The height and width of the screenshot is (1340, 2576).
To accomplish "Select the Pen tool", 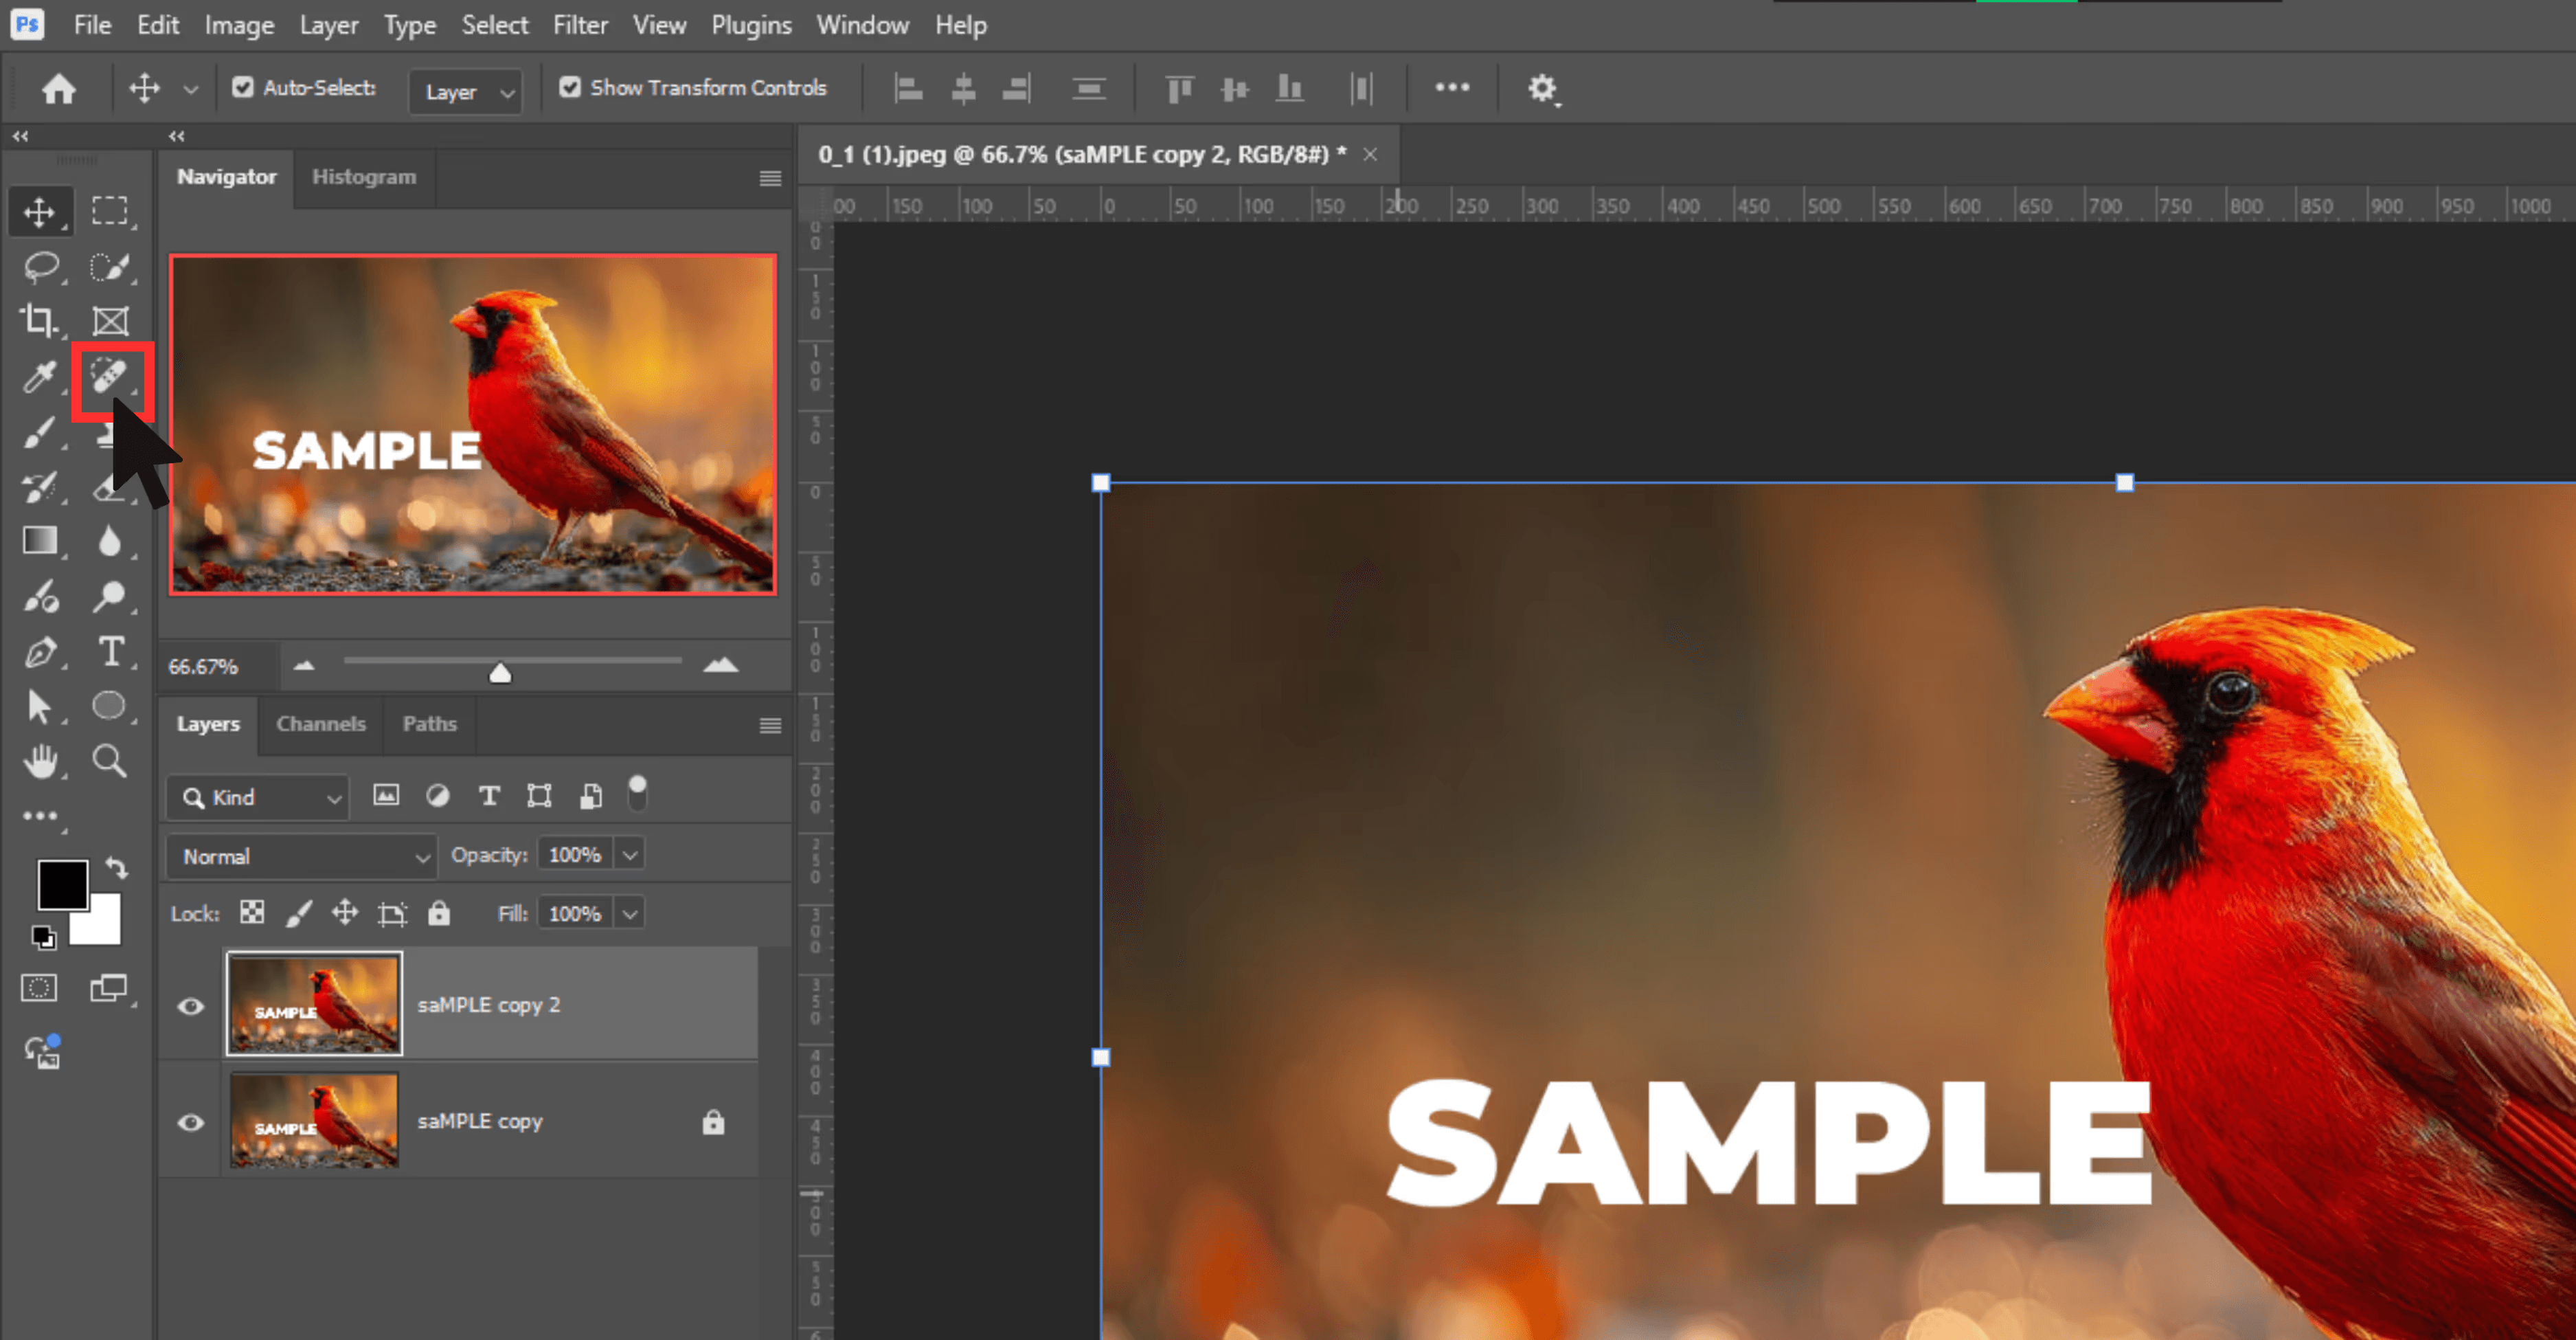I will 40,652.
